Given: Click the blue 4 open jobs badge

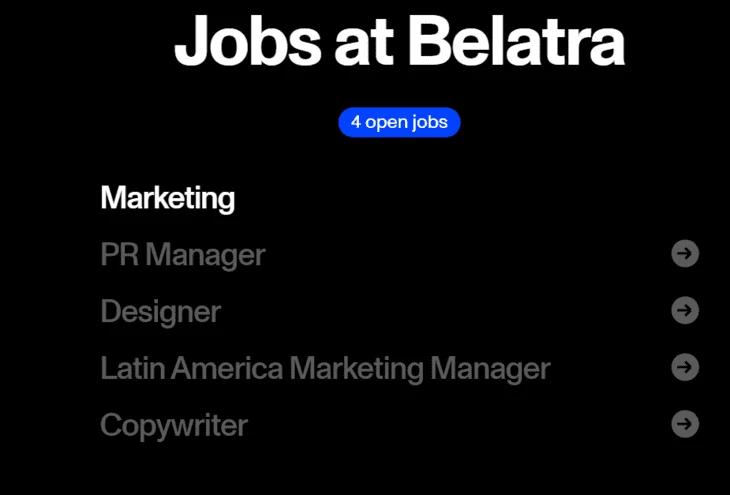Looking at the screenshot, I should [x=399, y=122].
